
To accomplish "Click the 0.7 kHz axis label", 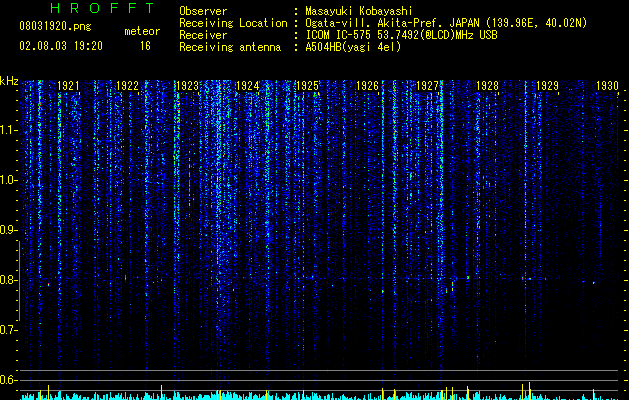I will pos(9,330).
